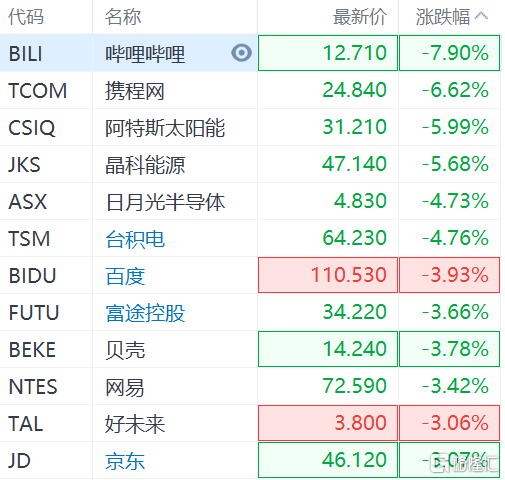
Task: Click BEKE highlighted change -3.78%
Action: point(449,349)
